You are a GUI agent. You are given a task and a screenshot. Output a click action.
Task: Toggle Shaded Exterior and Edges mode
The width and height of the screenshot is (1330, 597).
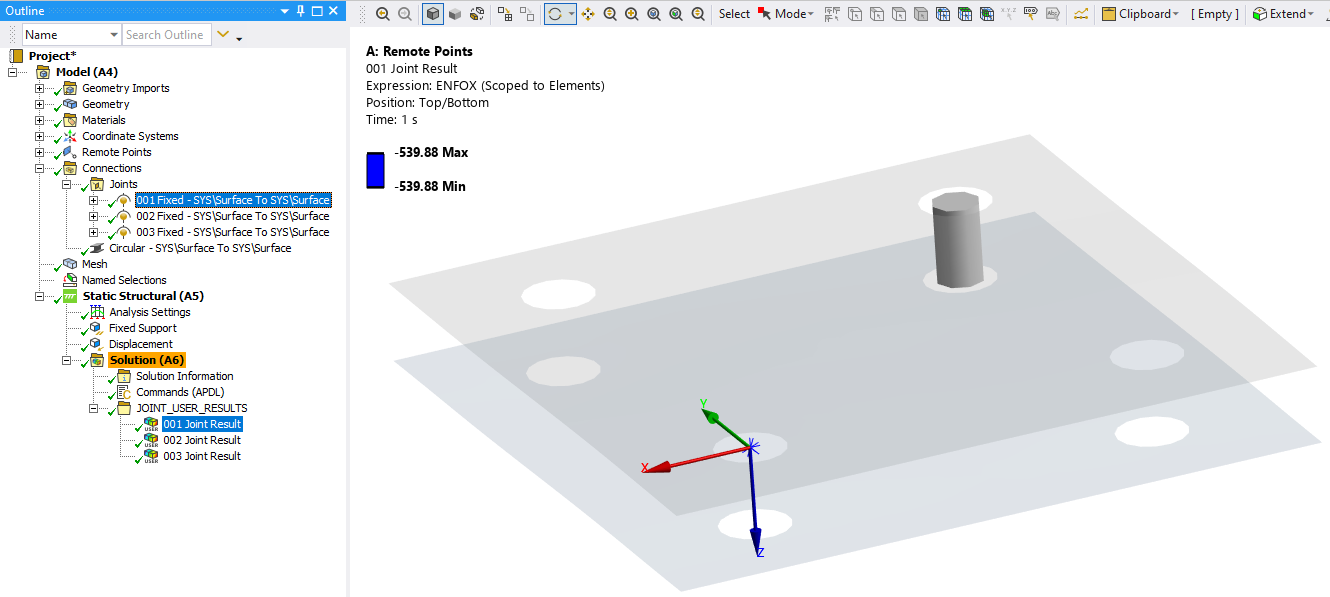tap(433, 14)
